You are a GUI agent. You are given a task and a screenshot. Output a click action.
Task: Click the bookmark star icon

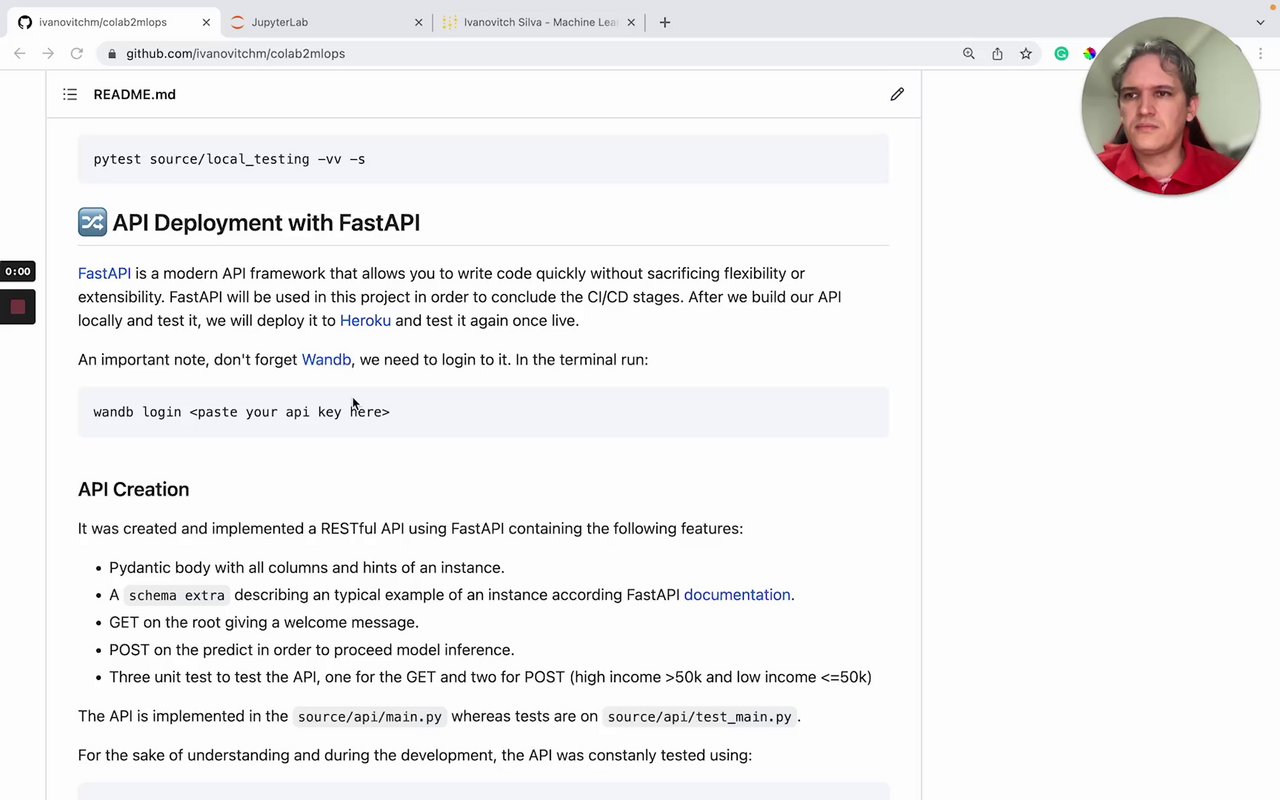(x=1026, y=54)
